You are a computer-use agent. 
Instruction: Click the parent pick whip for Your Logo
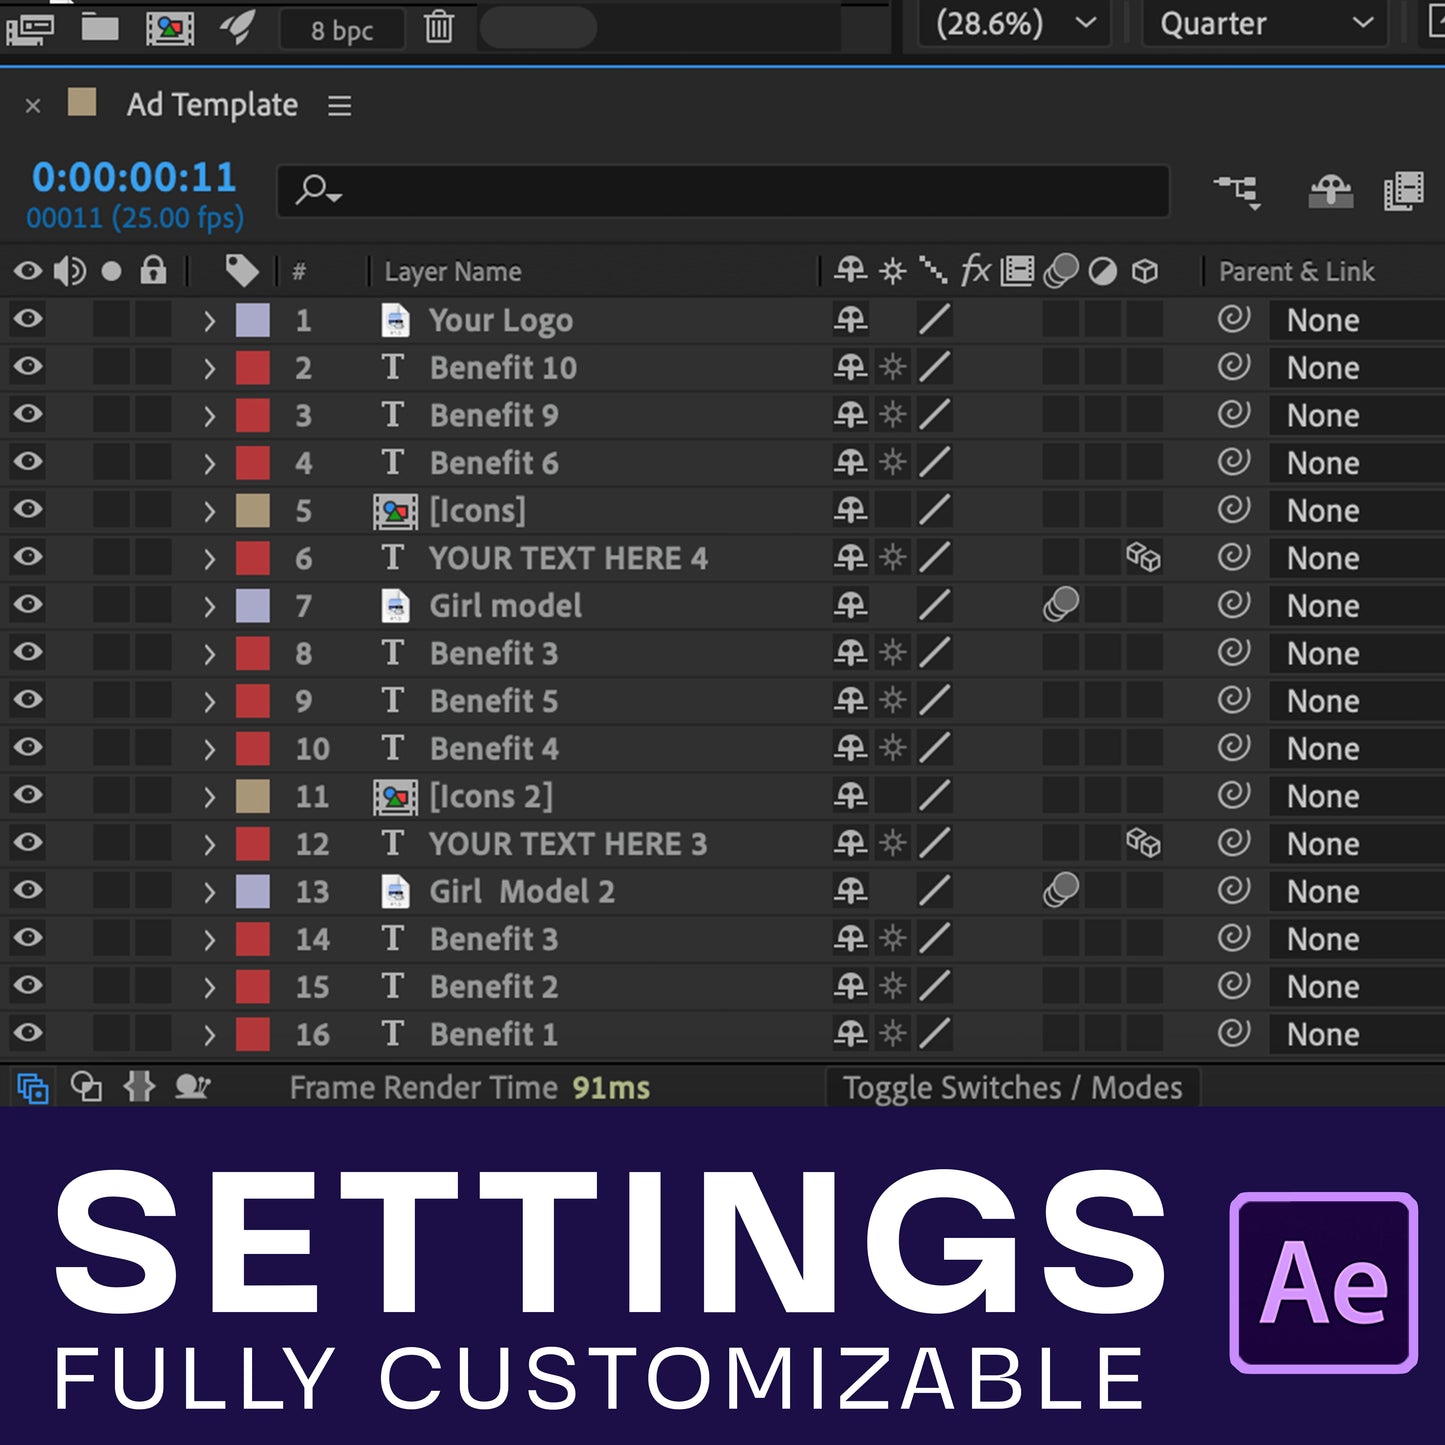pyautogui.click(x=1234, y=320)
